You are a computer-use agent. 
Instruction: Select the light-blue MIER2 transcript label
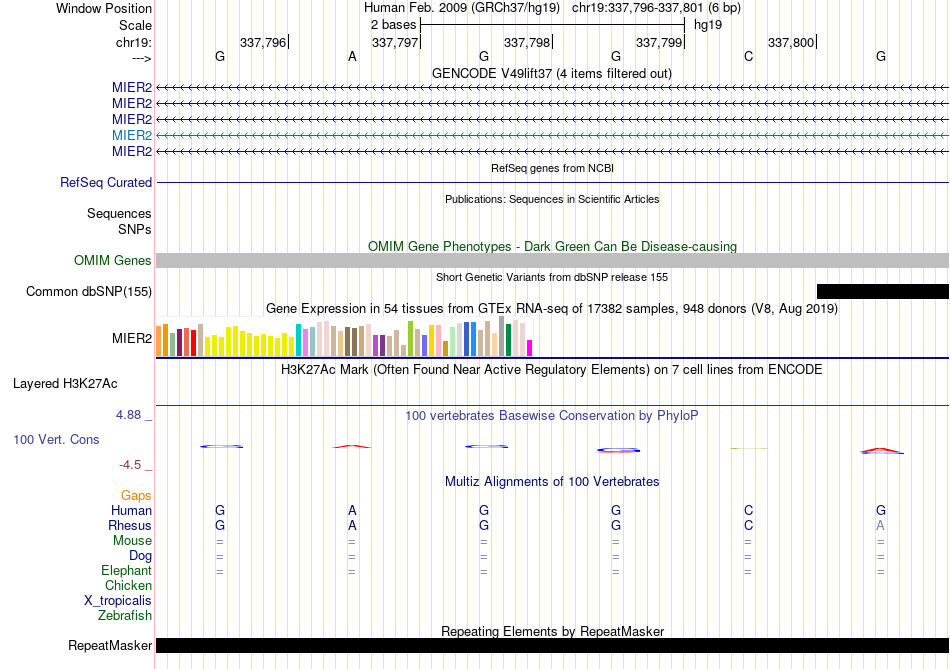[x=132, y=135]
